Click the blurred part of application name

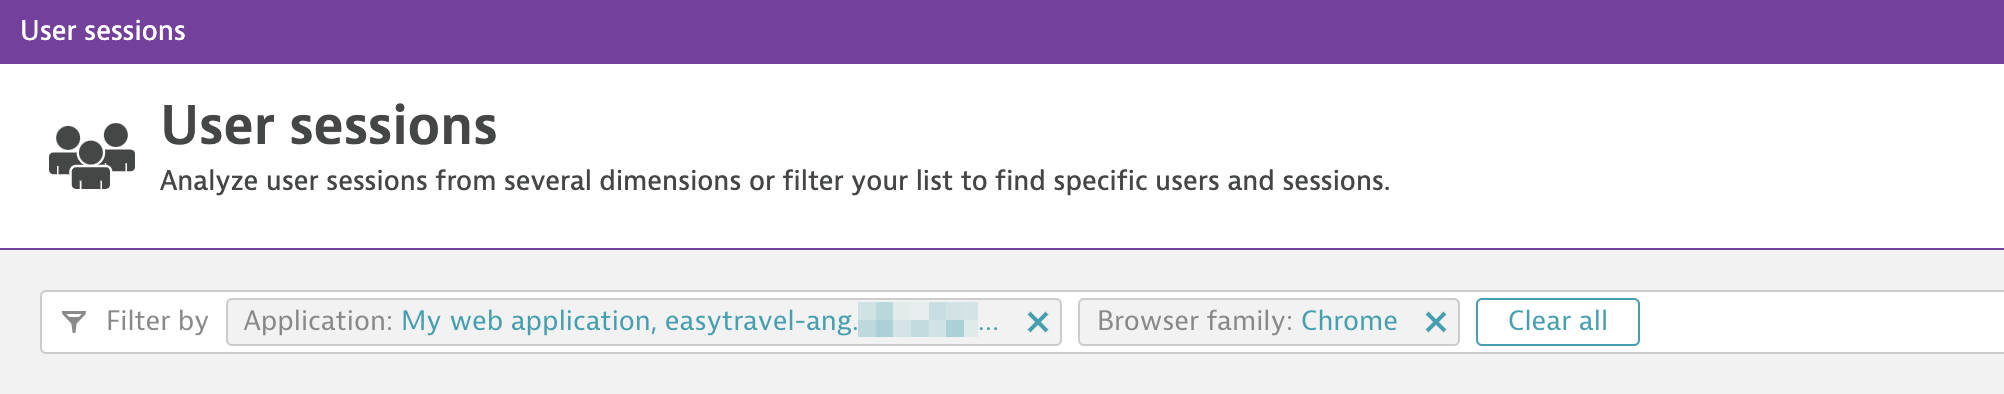point(918,320)
